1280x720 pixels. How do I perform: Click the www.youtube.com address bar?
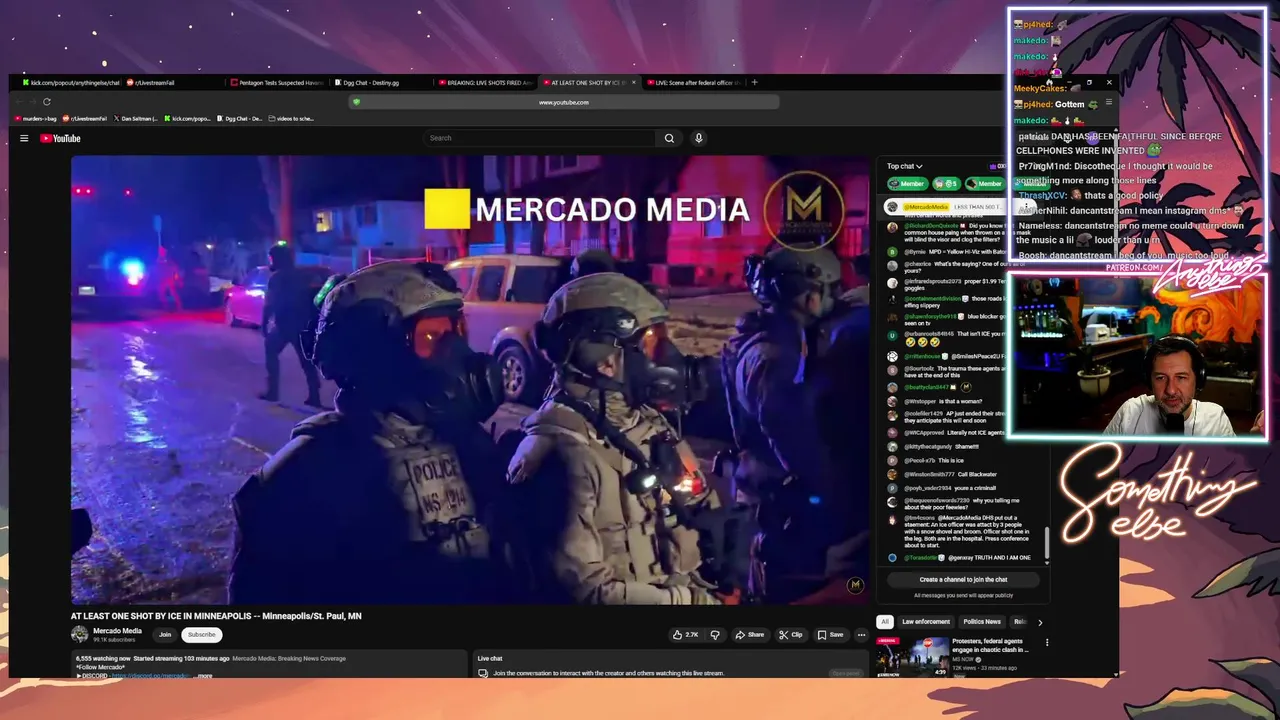[563, 102]
